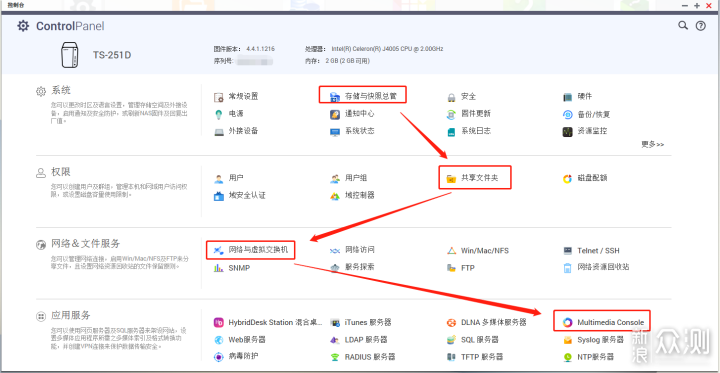Open 共享文件夹 shared folders

click(x=472, y=178)
